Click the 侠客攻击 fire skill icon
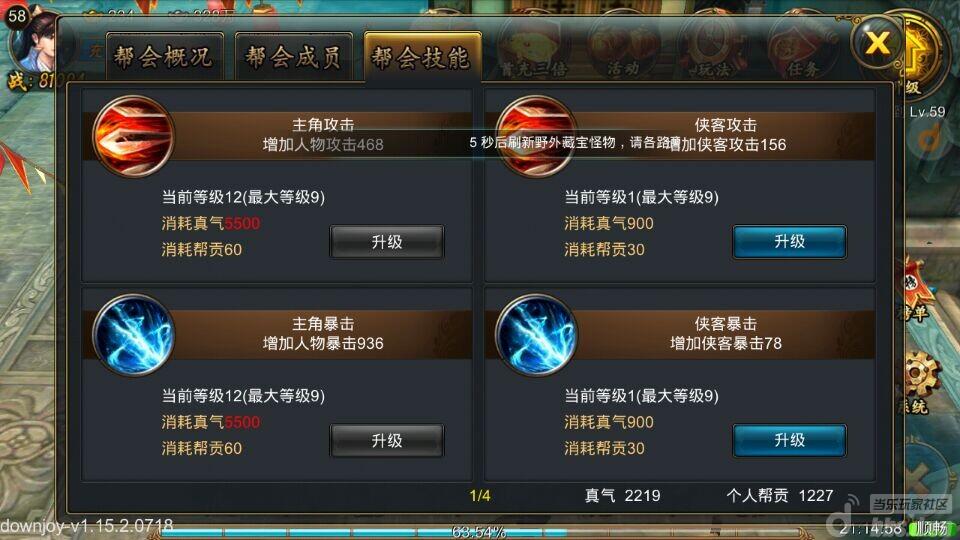960x540 pixels. click(536, 136)
